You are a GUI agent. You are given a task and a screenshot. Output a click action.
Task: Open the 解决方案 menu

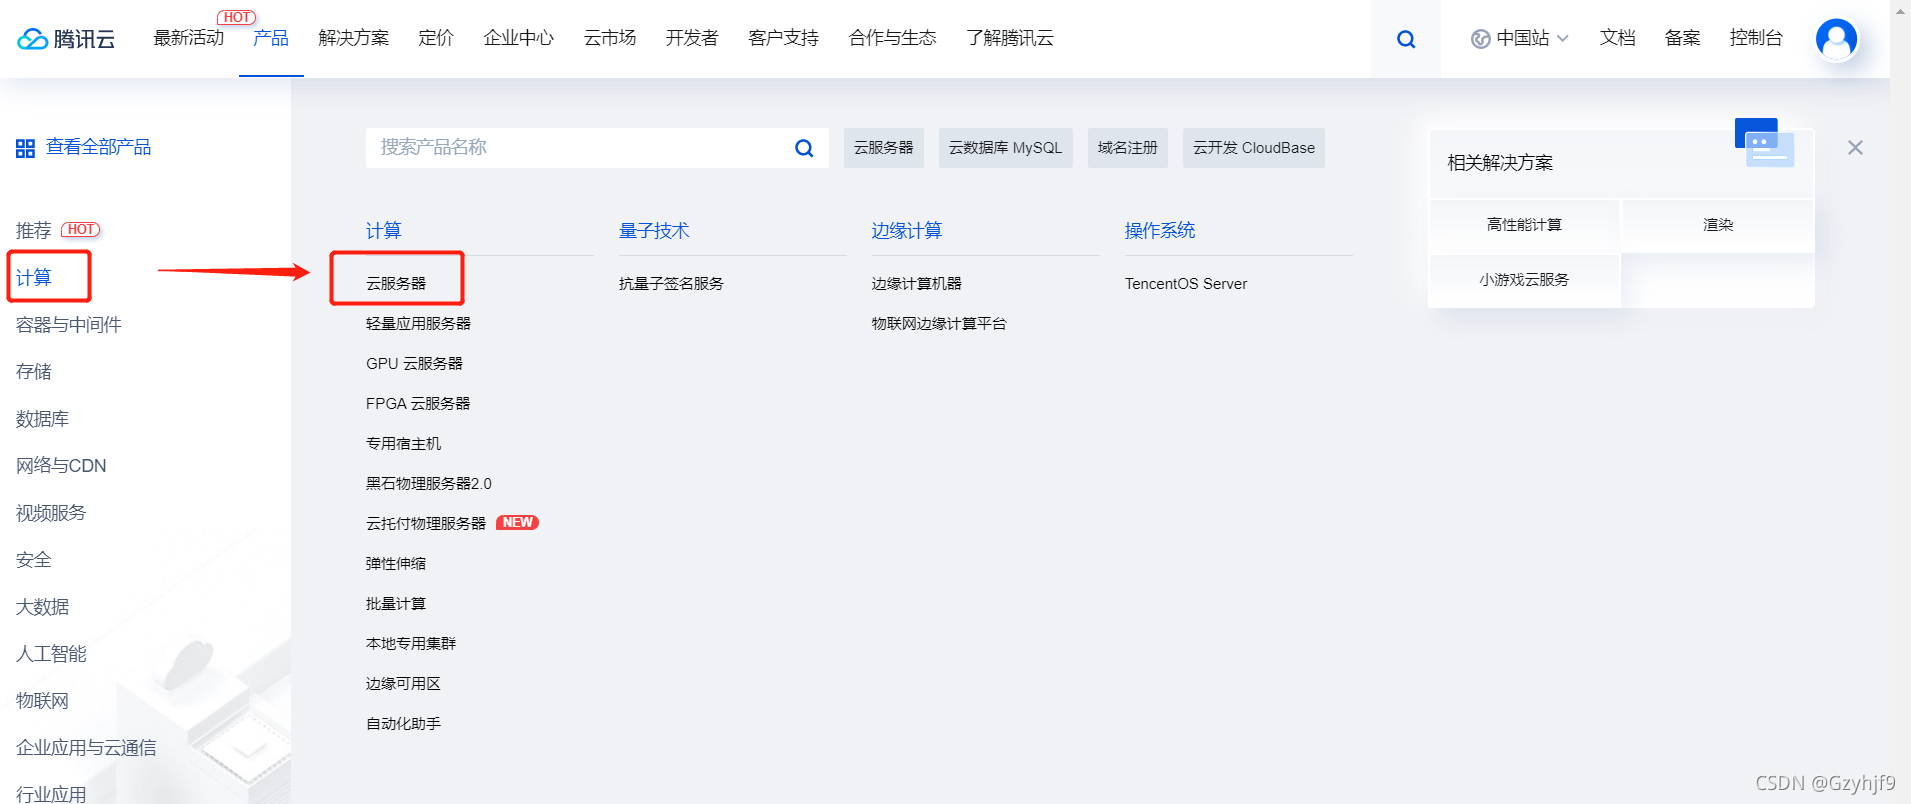[353, 38]
